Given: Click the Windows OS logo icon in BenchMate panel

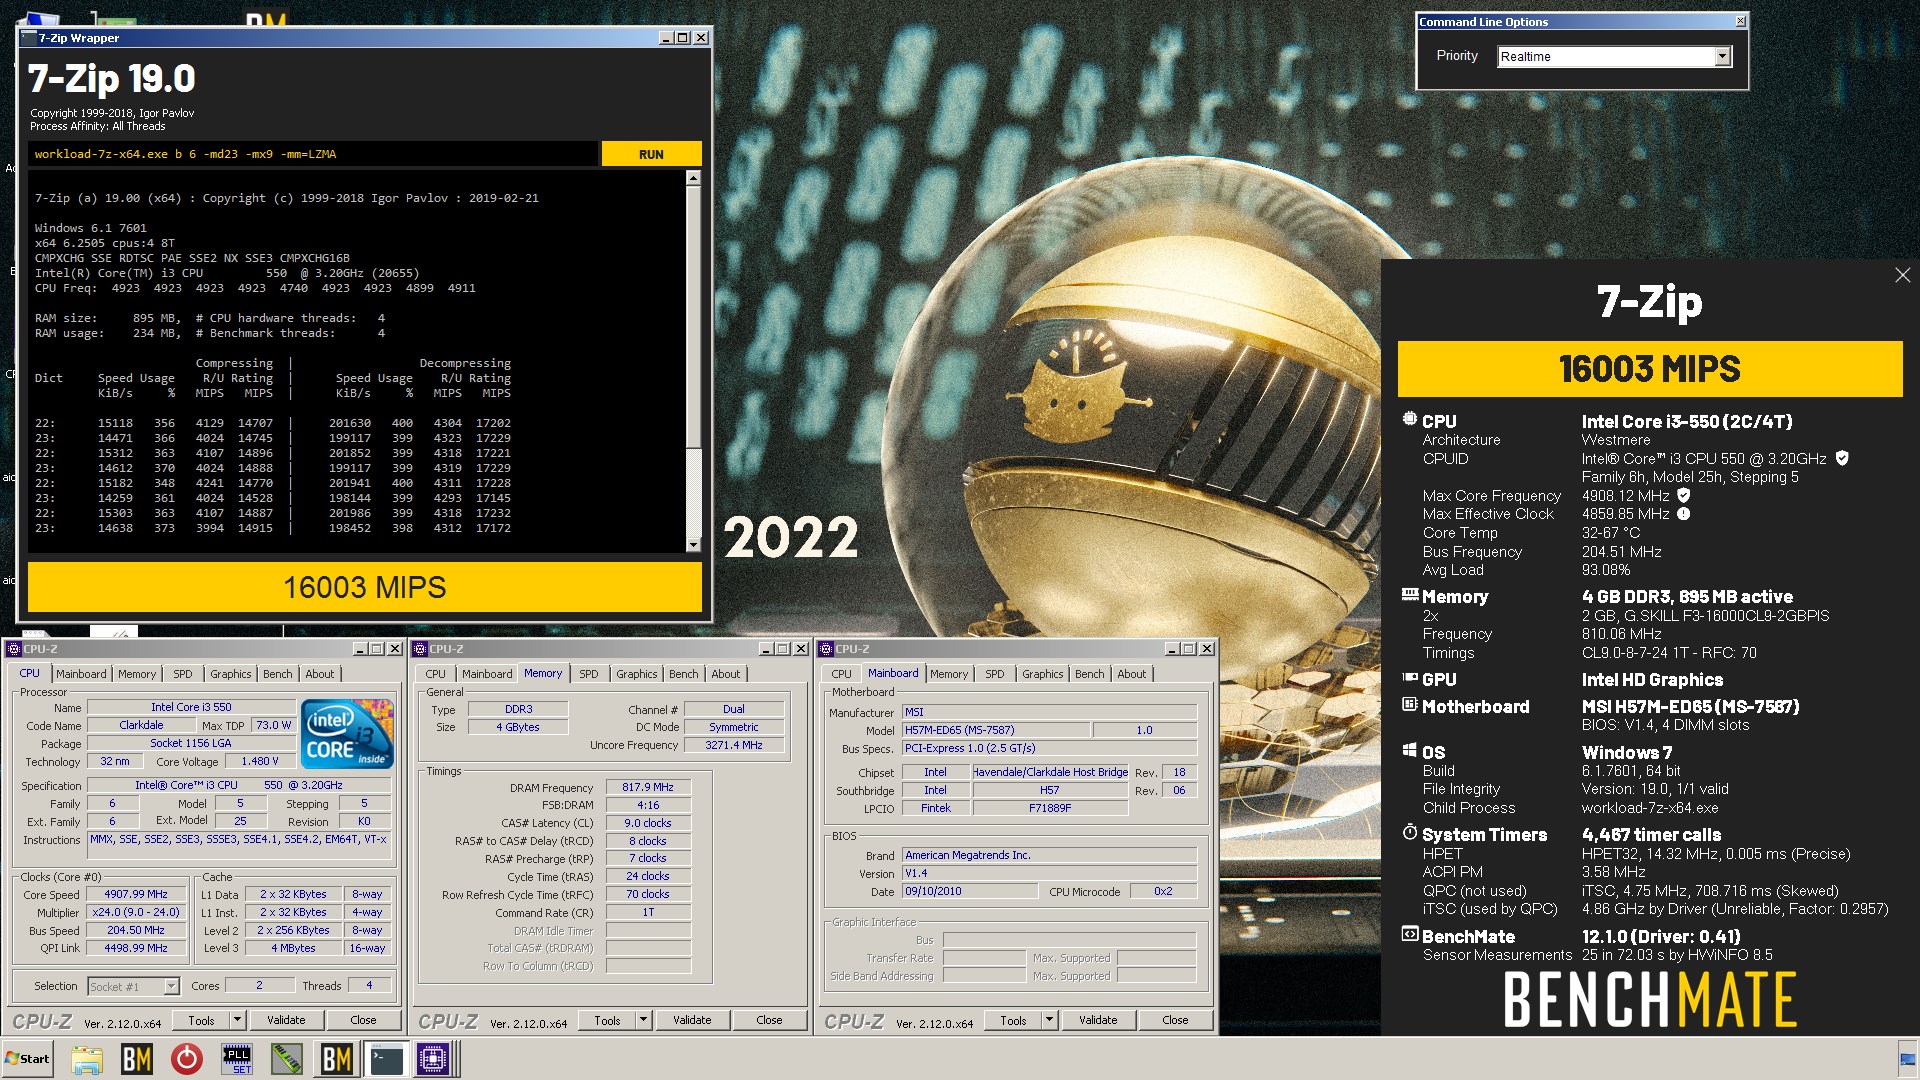Looking at the screenshot, I should tap(1410, 751).
